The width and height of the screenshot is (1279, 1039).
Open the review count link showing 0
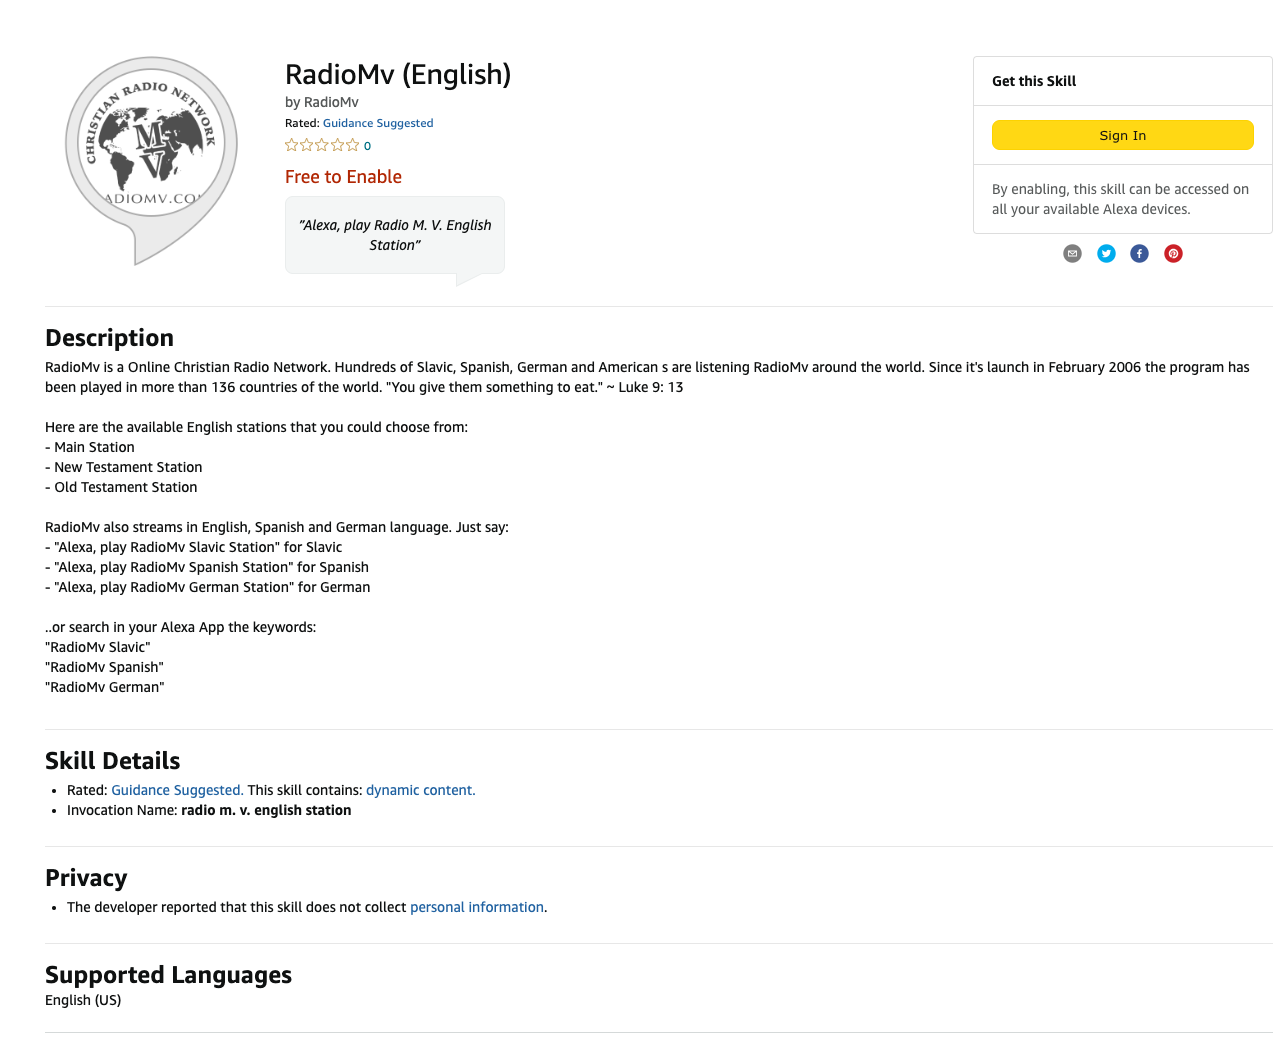tap(367, 145)
